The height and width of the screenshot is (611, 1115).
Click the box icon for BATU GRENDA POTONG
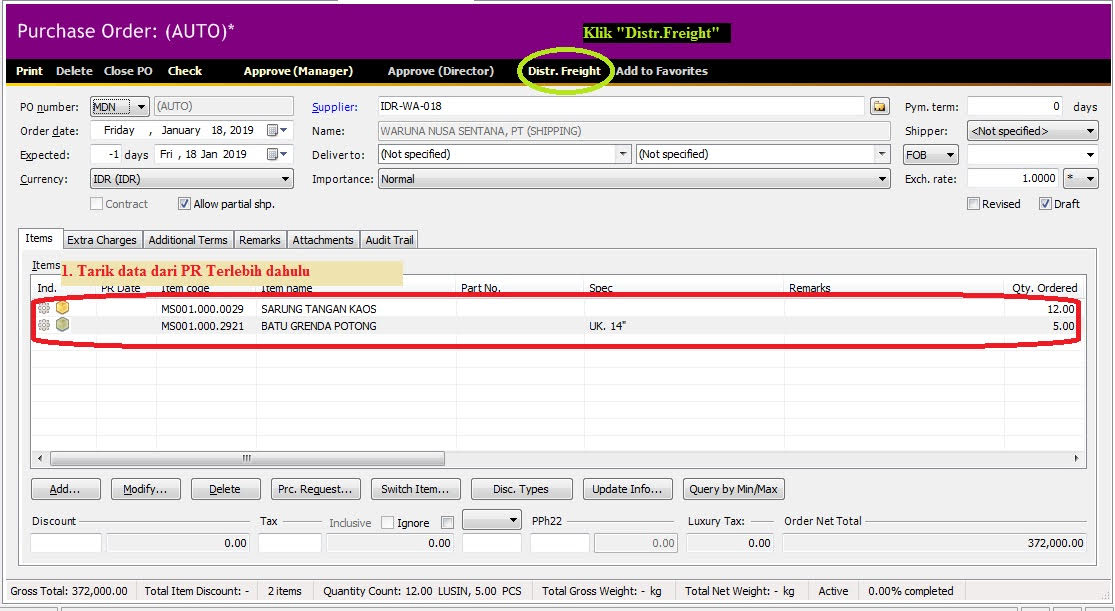[62, 325]
